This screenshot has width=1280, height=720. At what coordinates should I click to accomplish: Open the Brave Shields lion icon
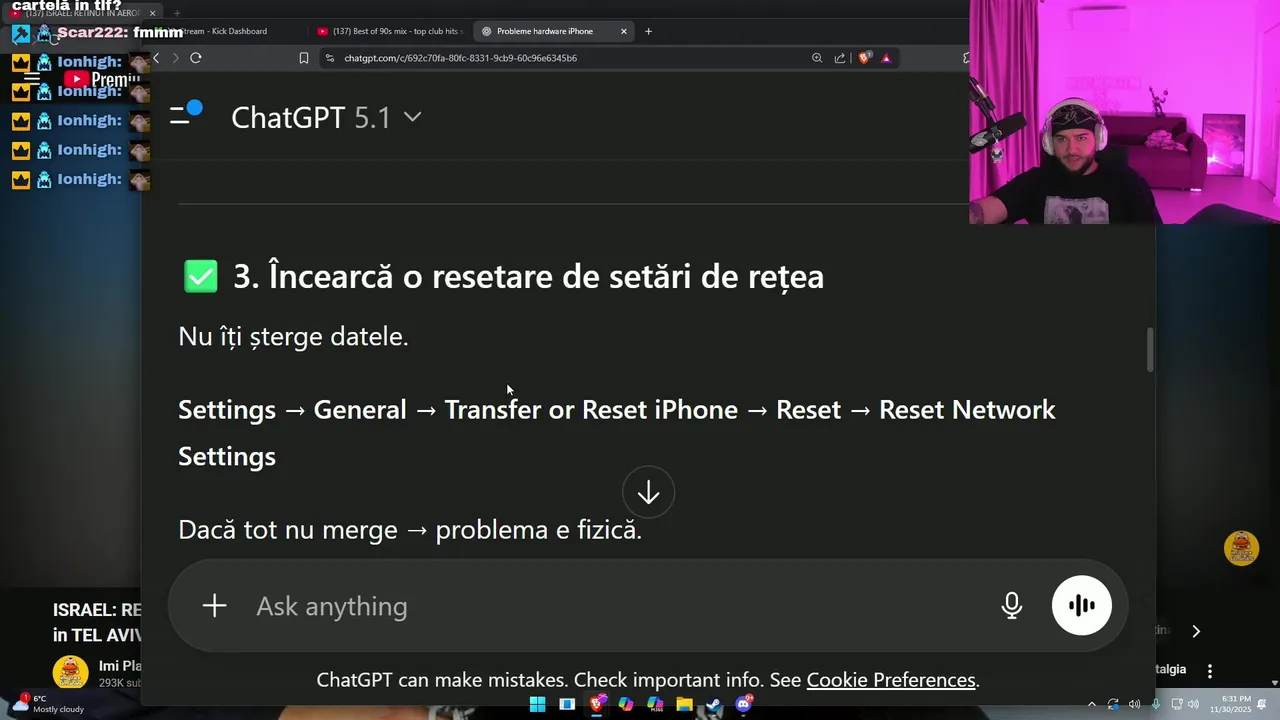[x=865, y=58]
